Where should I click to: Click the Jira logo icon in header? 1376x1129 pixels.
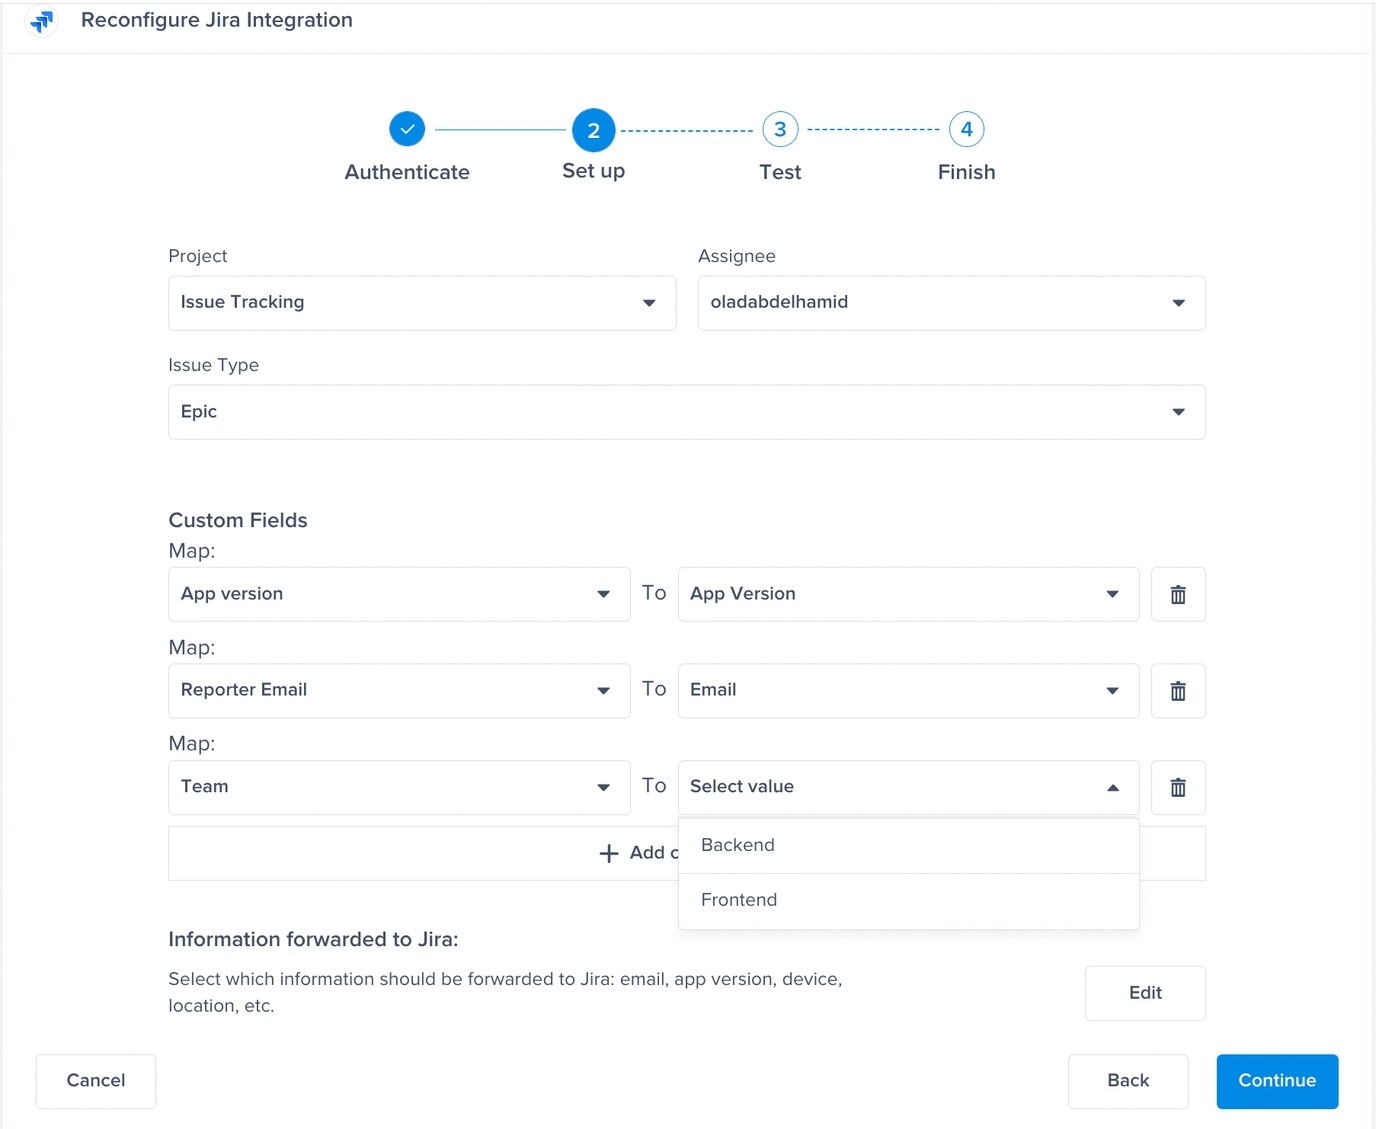42,21
